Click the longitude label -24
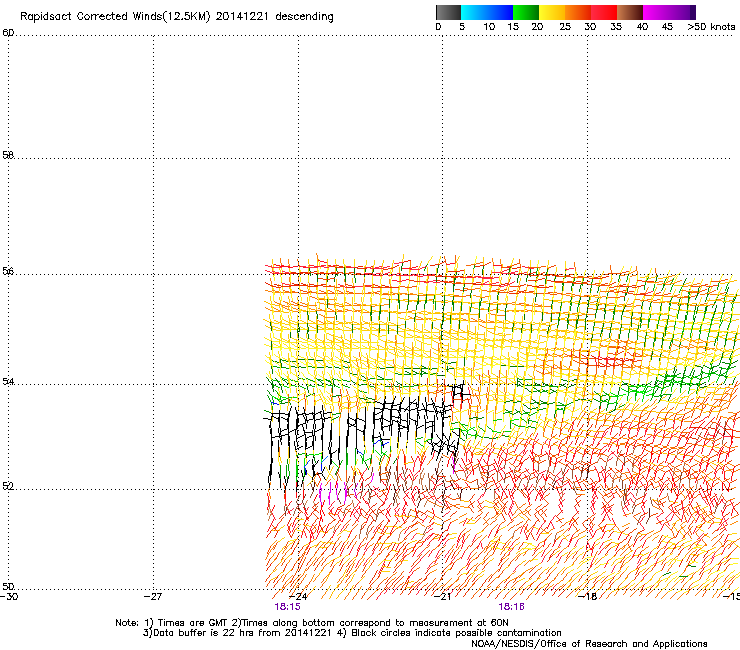 coord(298,597)
